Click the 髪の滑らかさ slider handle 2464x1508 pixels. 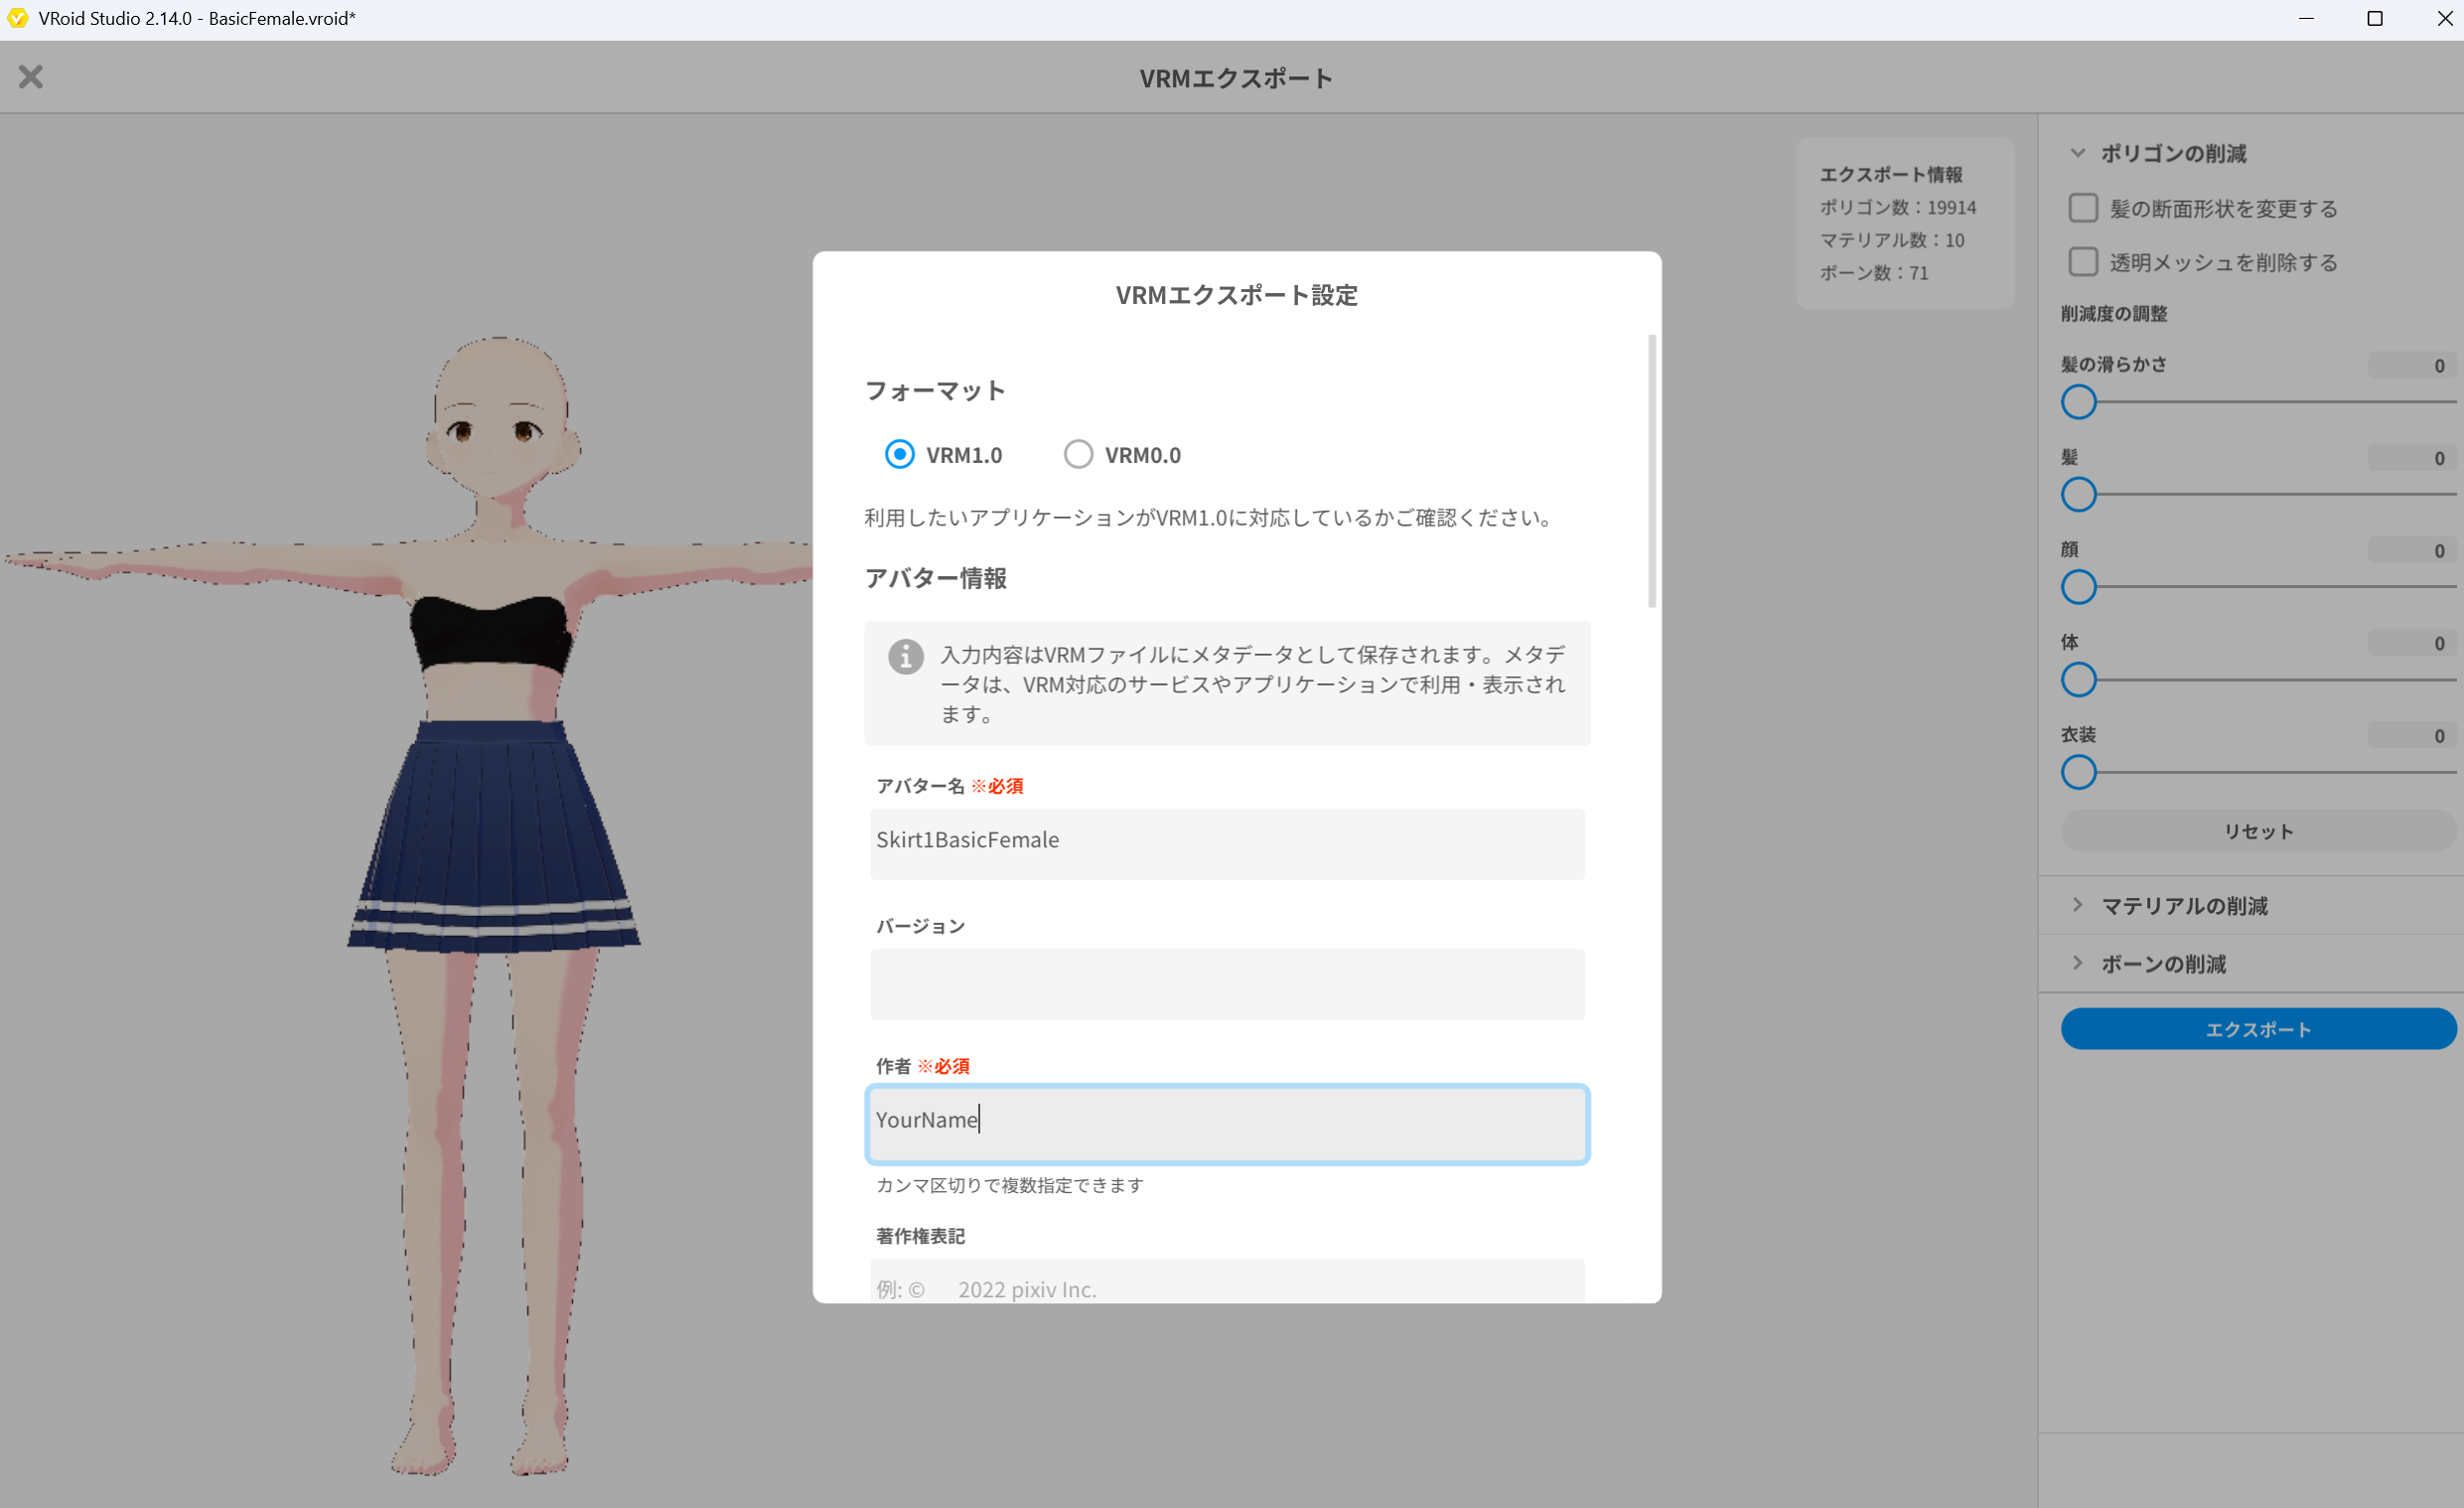2079,402
